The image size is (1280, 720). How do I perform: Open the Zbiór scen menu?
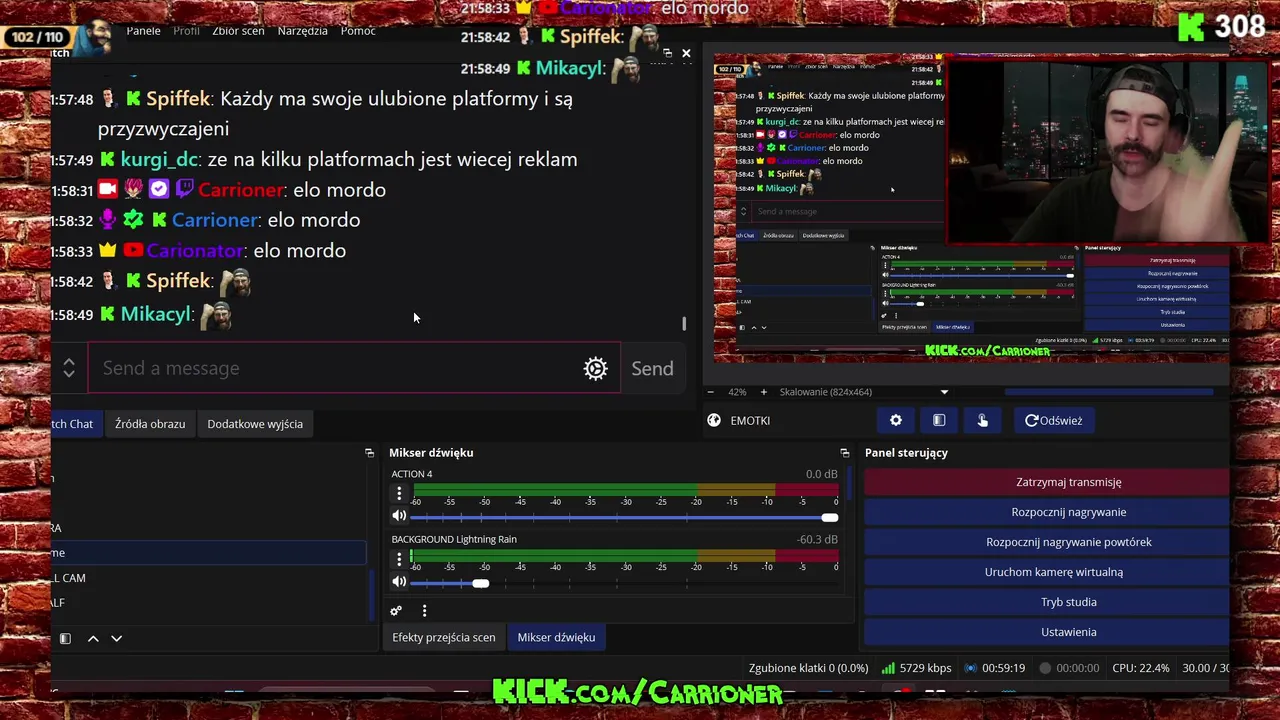238,31
